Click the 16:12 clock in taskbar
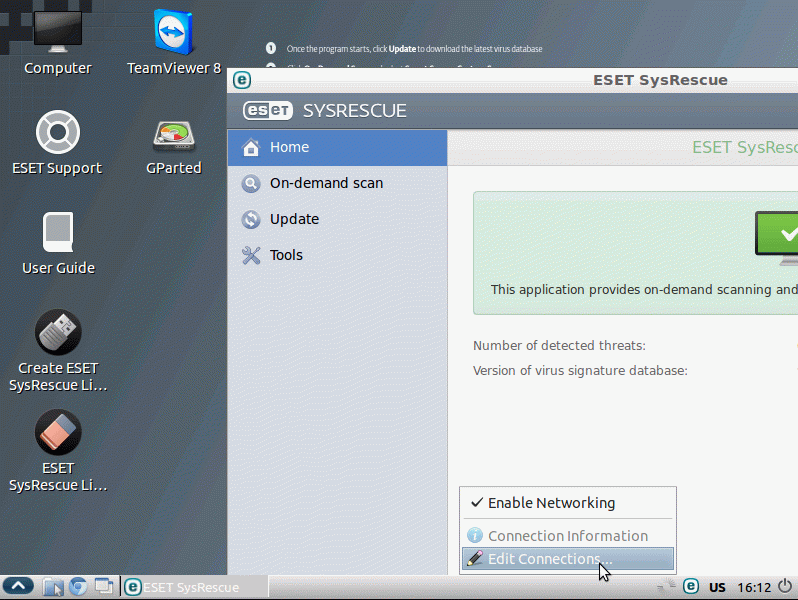The height and width of the screenshot is (600, 798). (x=754, y=587)
